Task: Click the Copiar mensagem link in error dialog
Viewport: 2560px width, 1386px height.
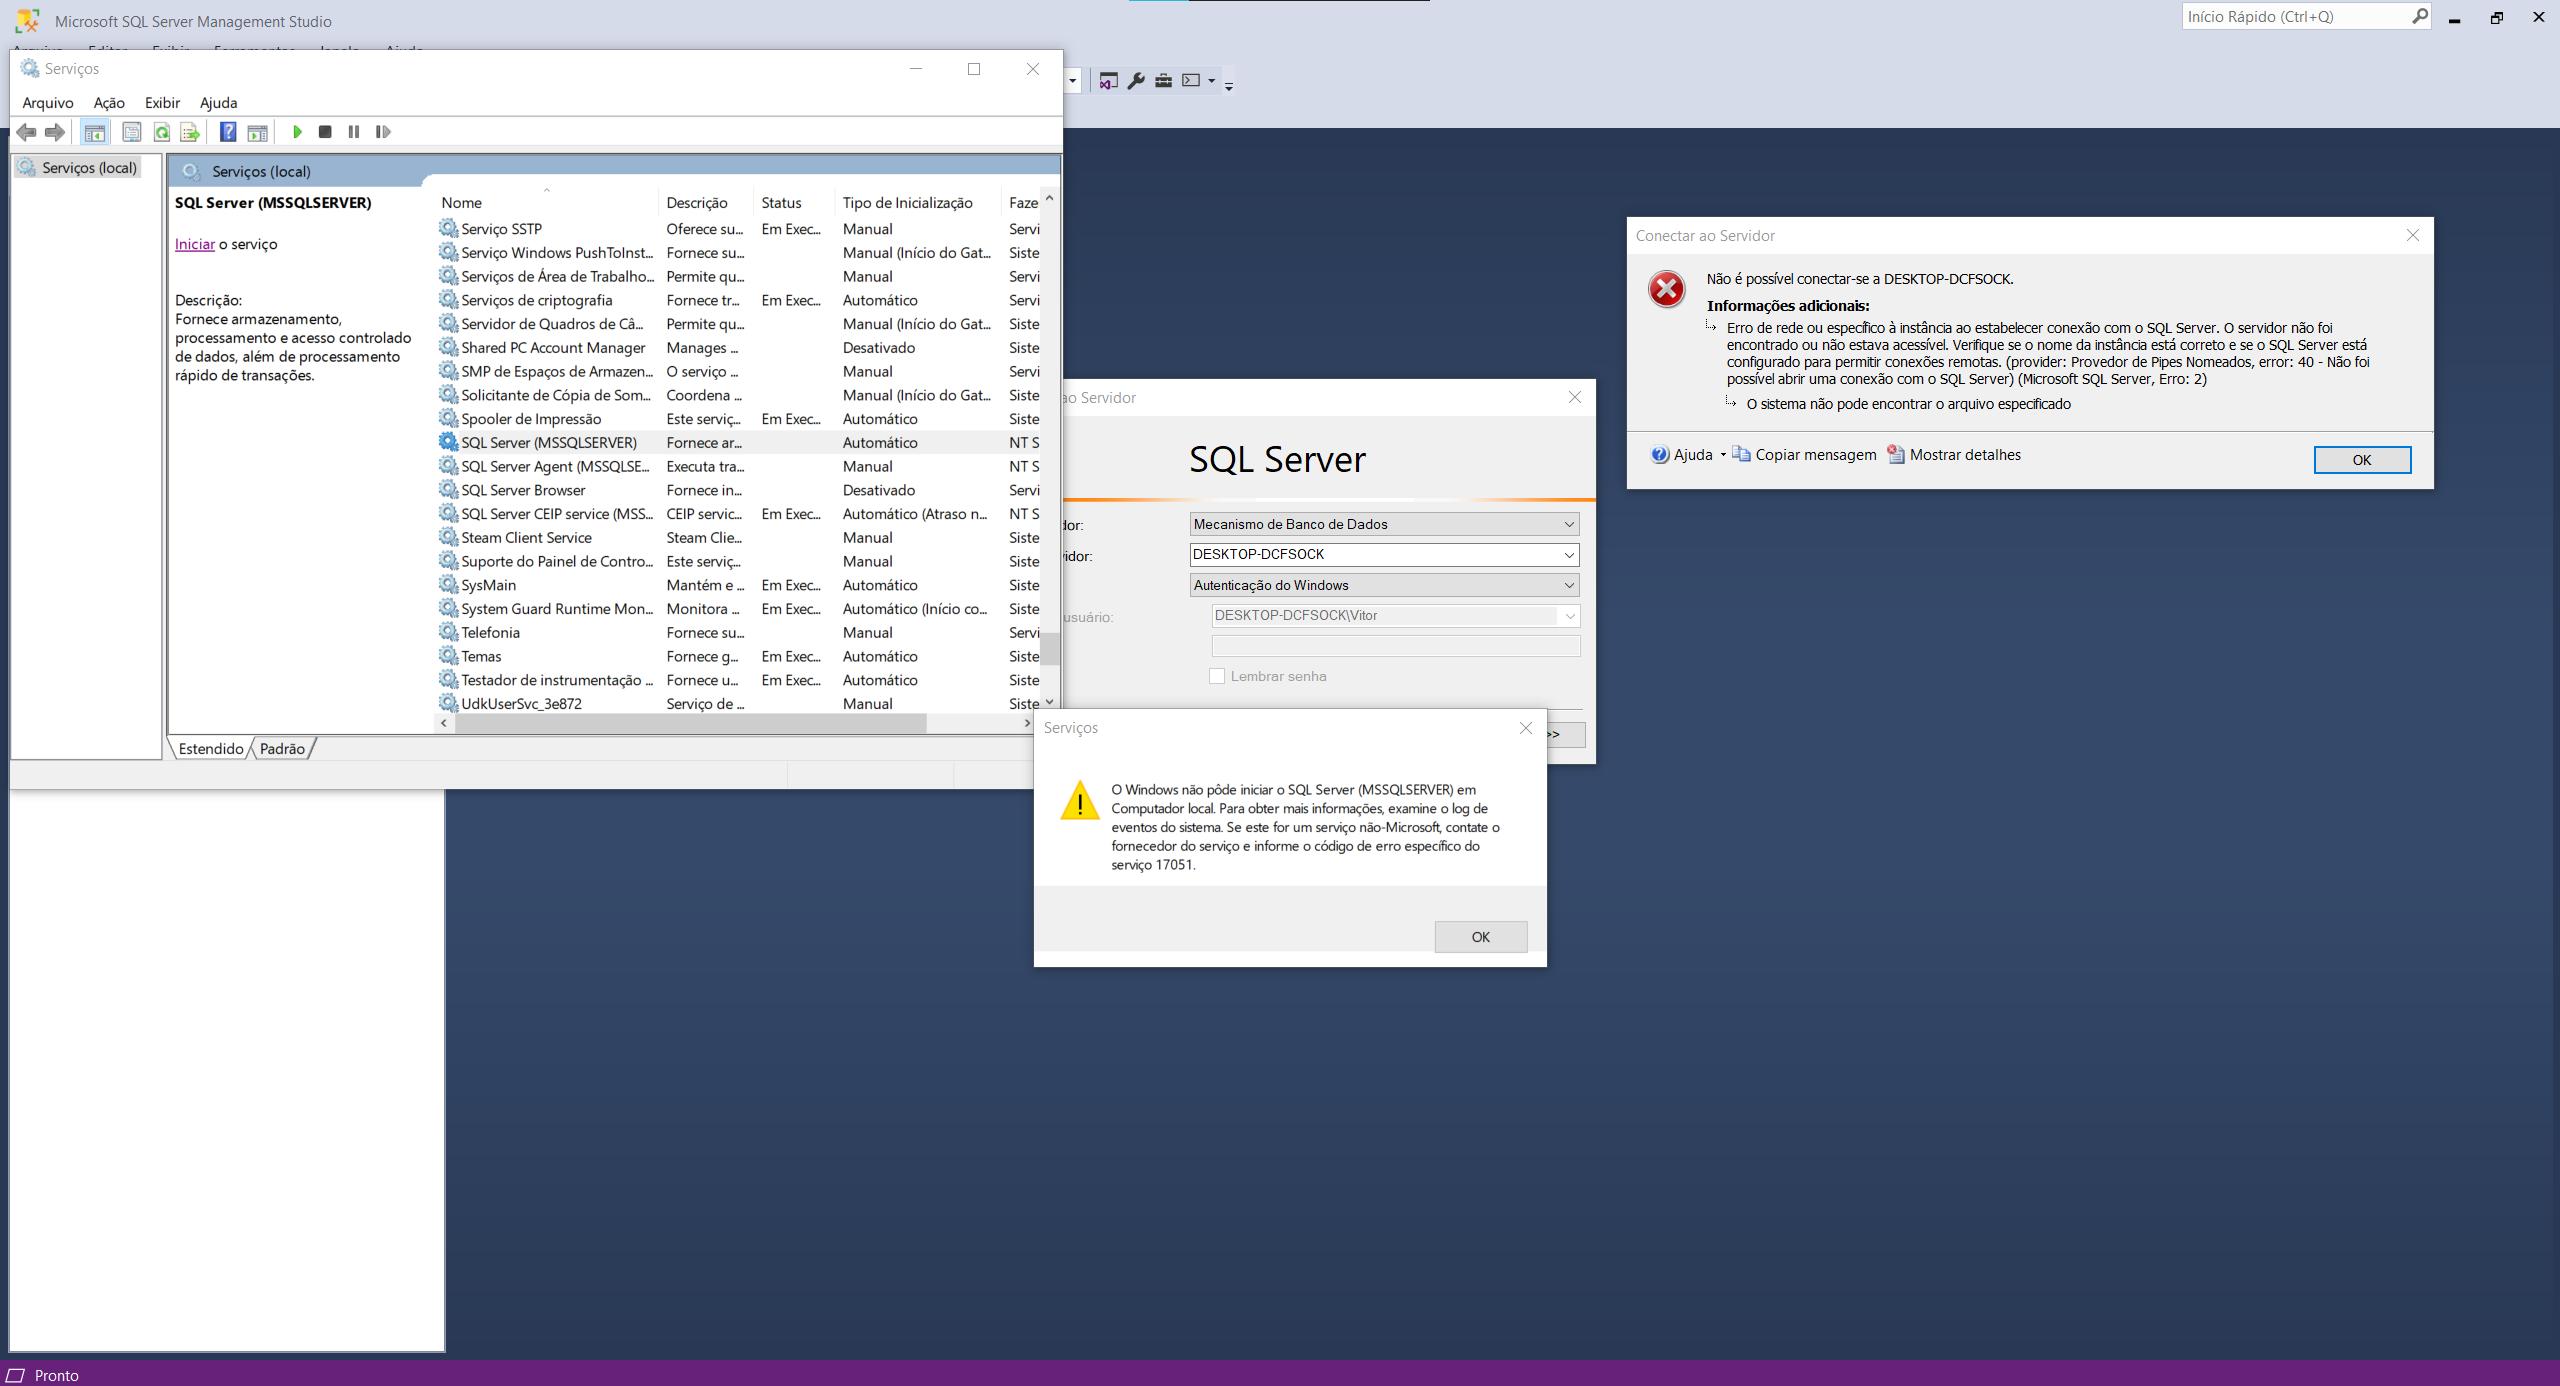Action: (1812, 454)
